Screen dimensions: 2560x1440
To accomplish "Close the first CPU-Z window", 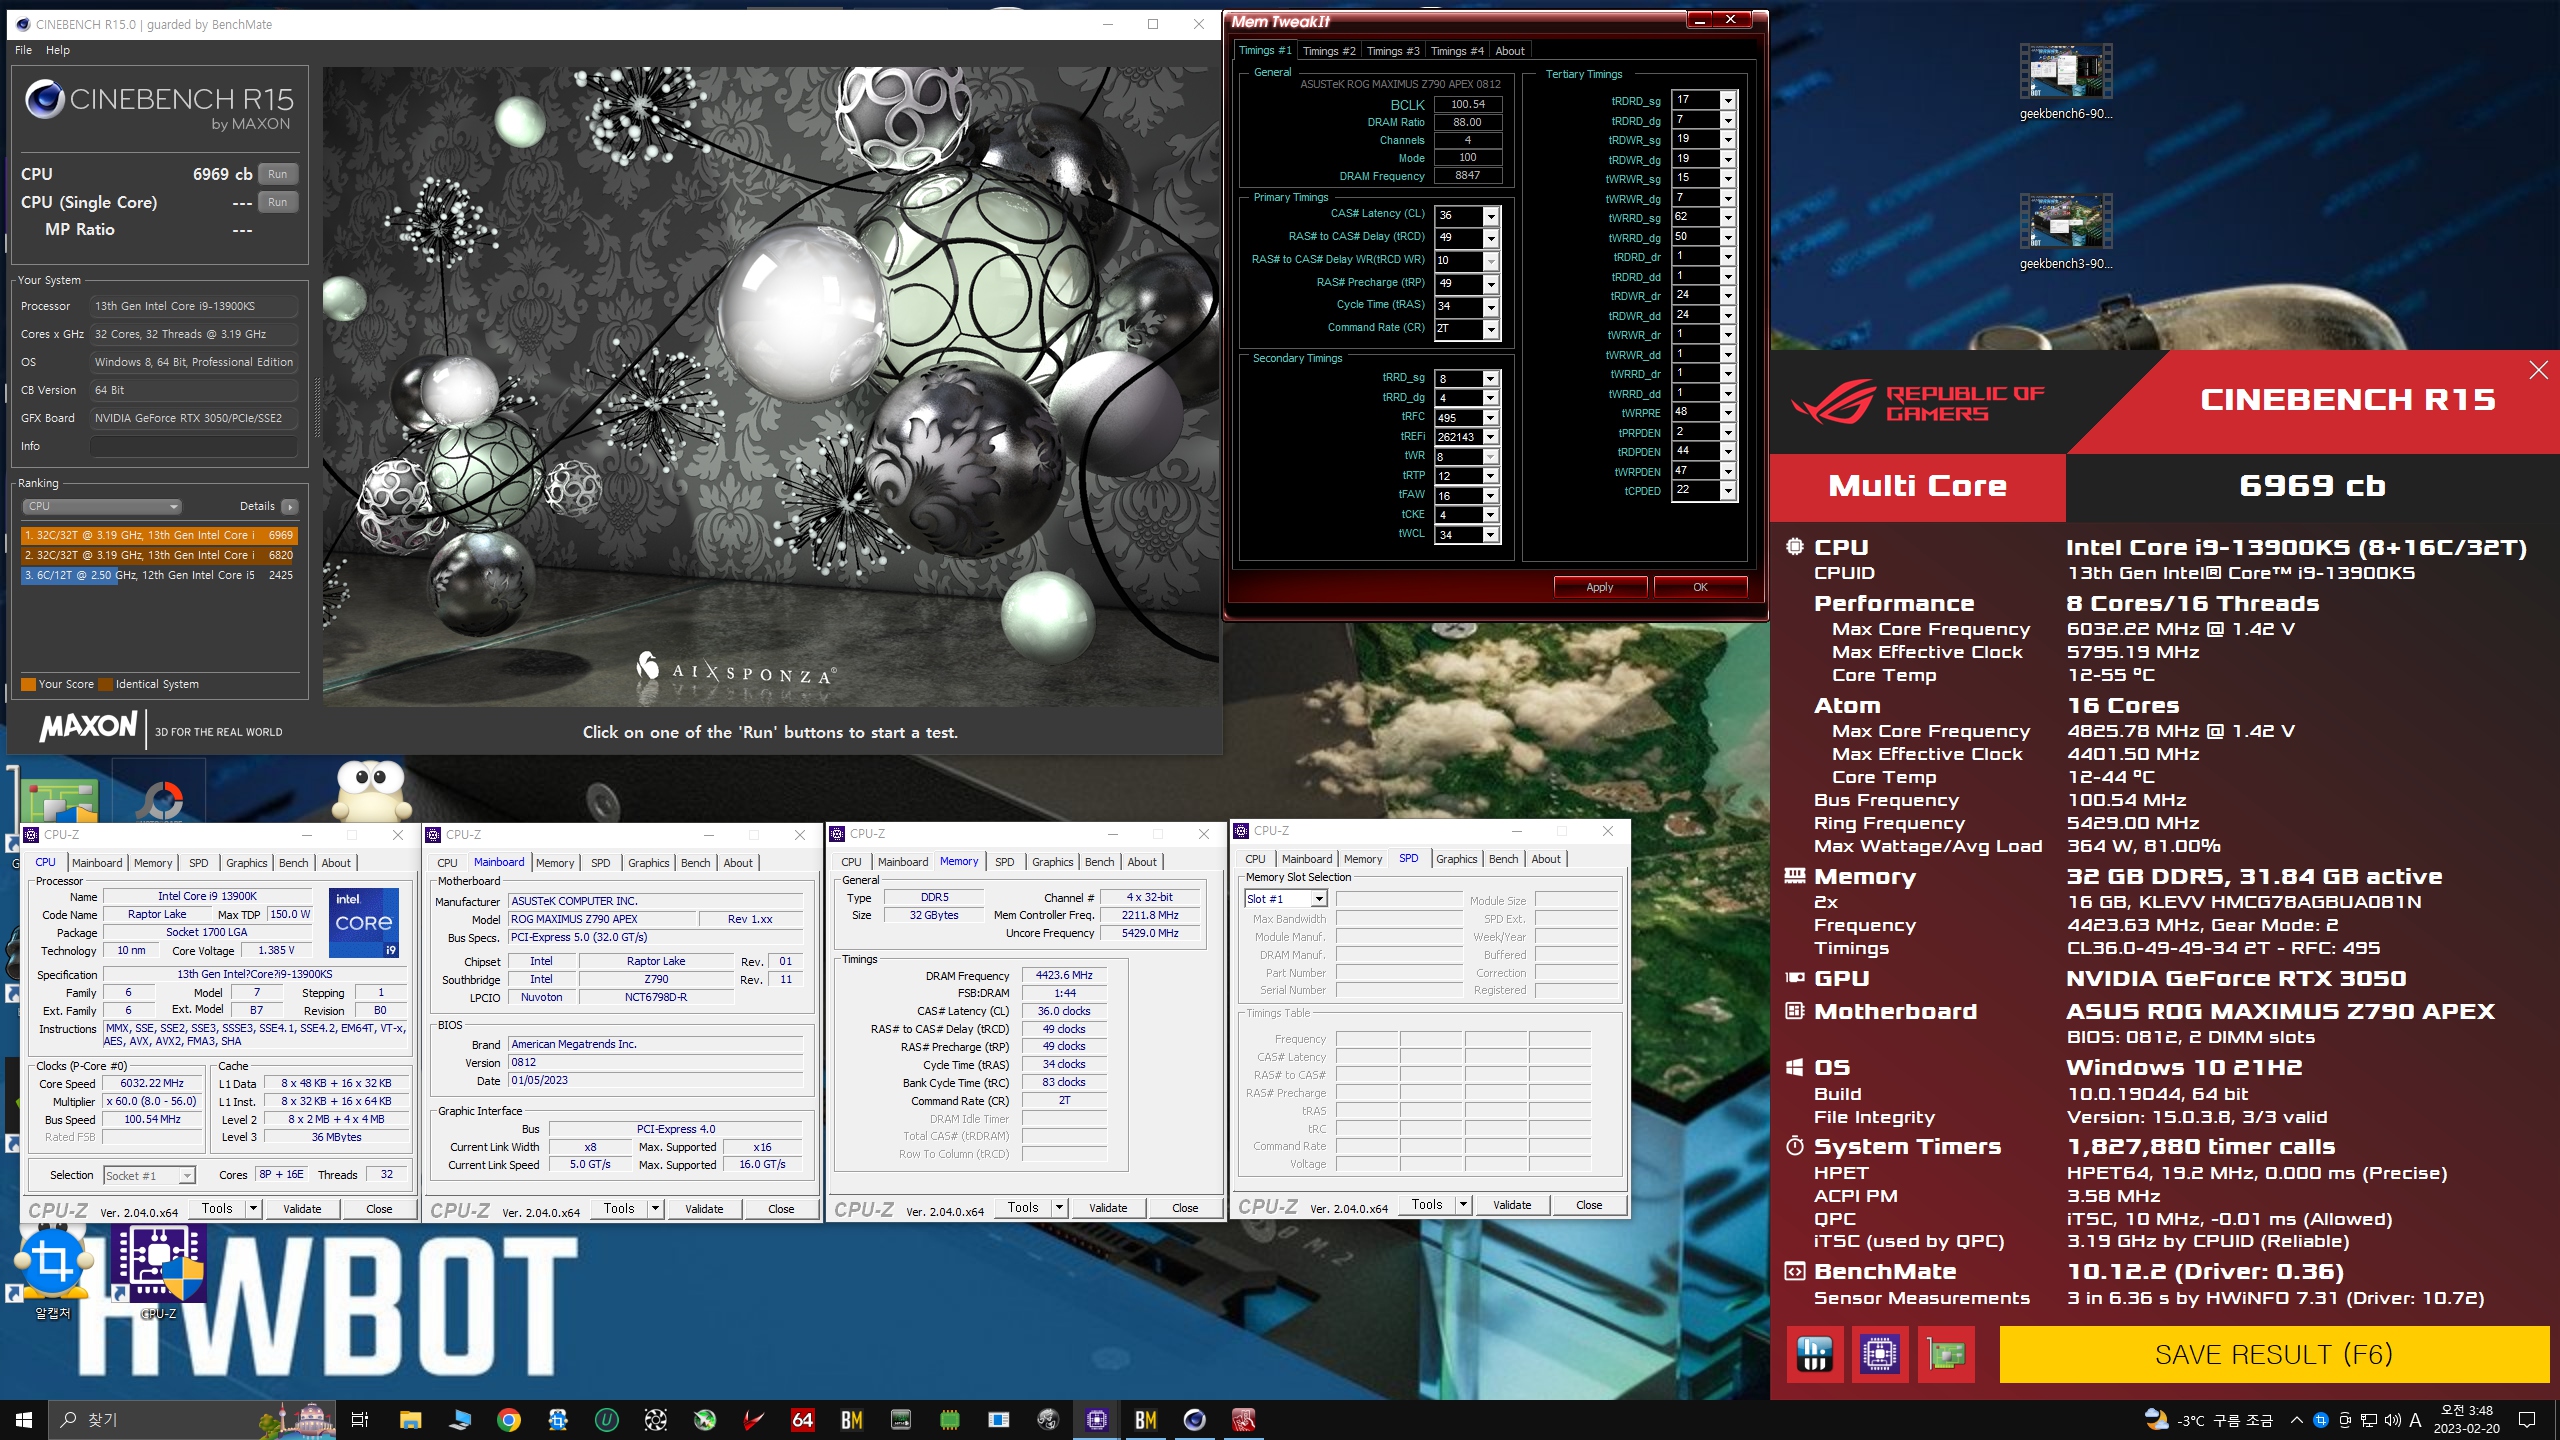I will point(398,835).
